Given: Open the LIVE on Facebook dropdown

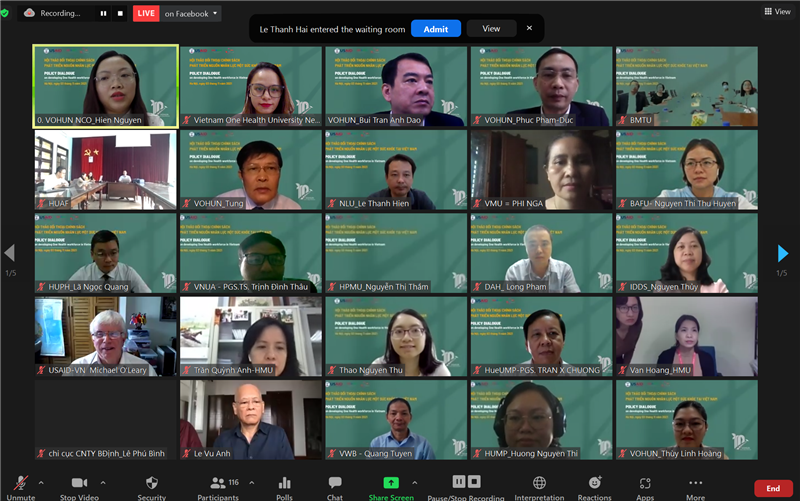Looking at the screenshot, I should [x=190, y=14].
